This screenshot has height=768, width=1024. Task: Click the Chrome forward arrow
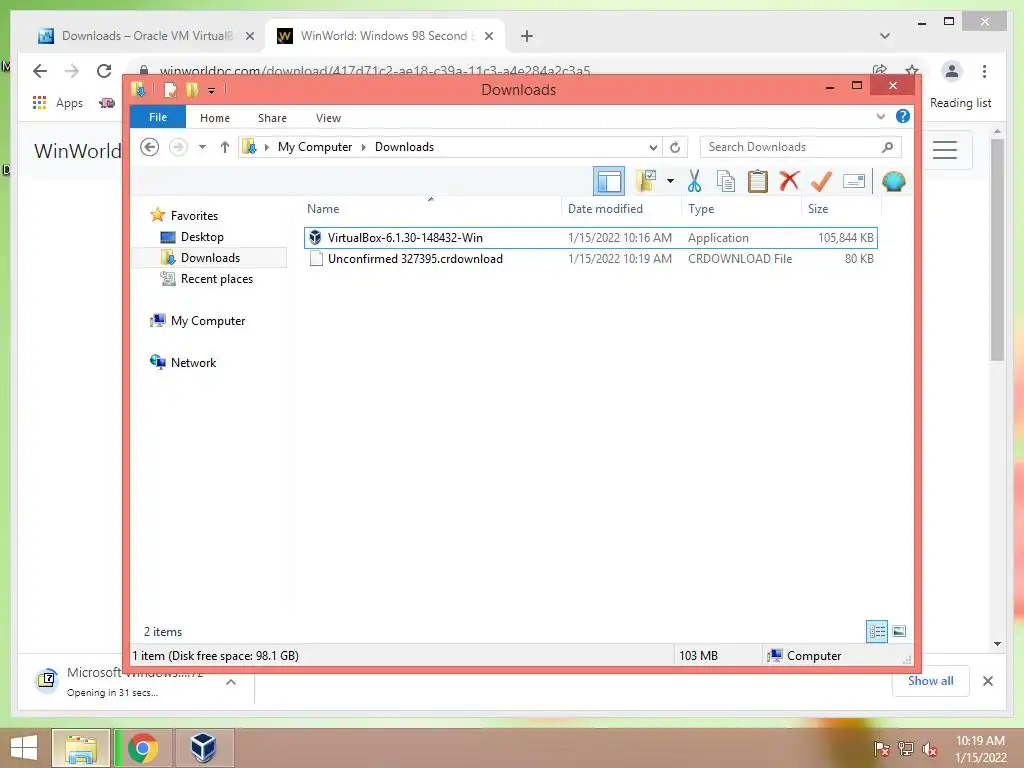pyautogui.click(x=72, y=71)
